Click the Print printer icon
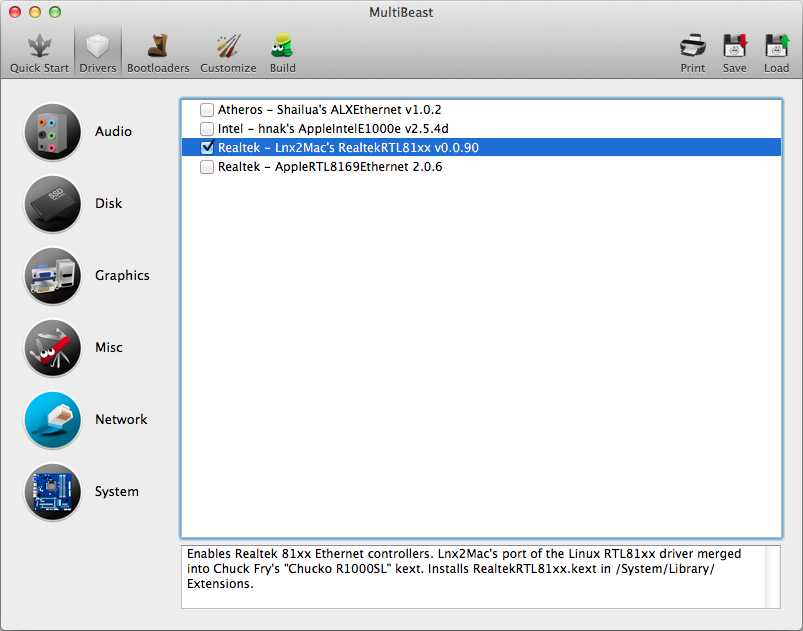The height and width of the screenshot is (631, 803). coord(692,46)
